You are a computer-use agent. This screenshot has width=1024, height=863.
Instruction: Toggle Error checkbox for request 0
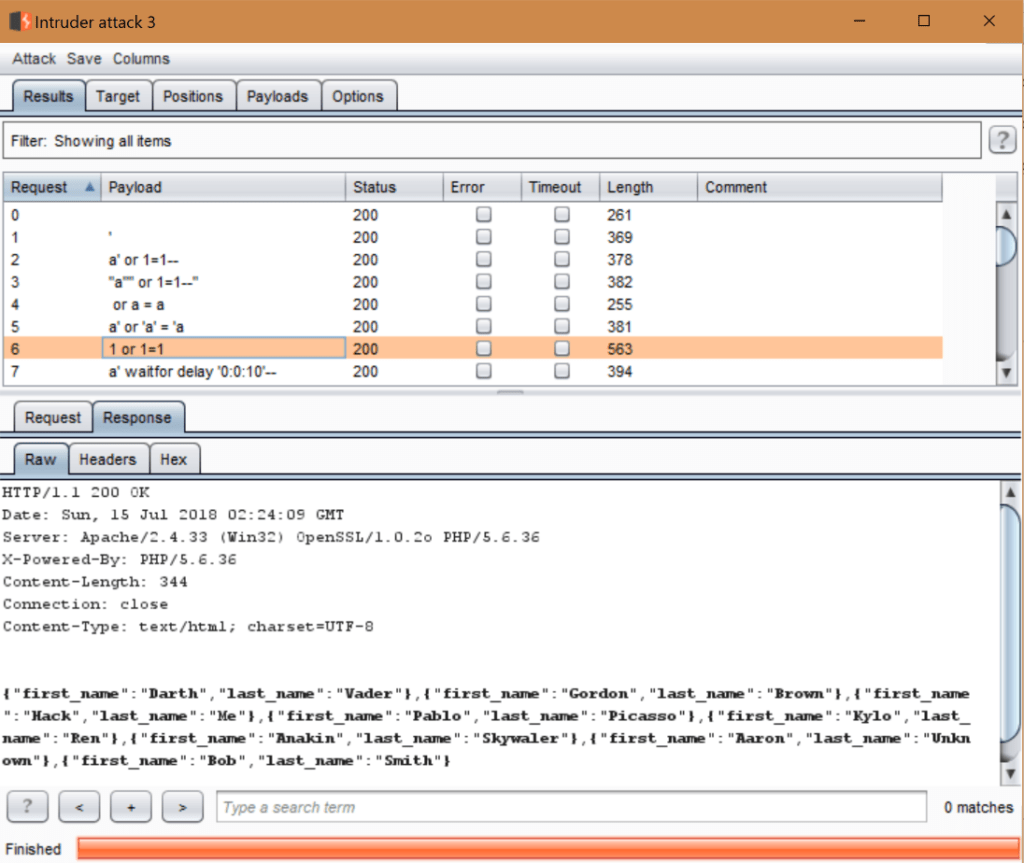(x=484, y=214)
